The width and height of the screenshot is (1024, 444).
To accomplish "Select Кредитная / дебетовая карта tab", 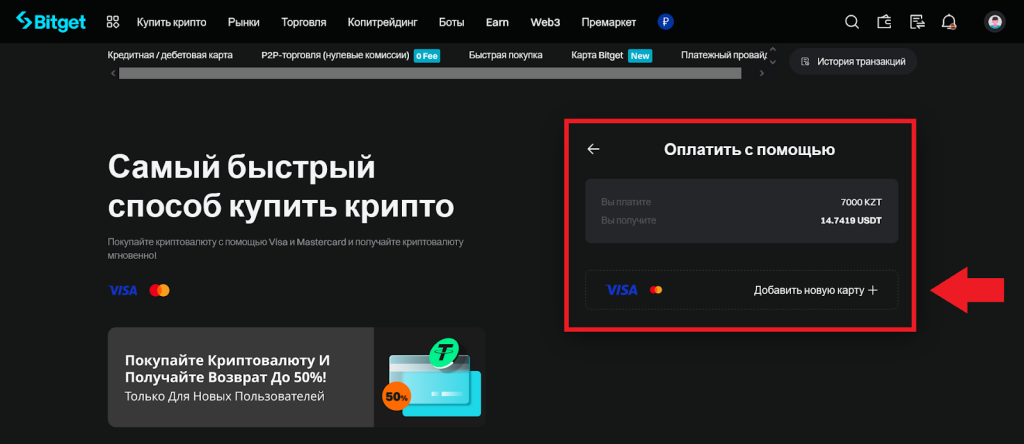I will pyautogui.click(x=170, y=55).
